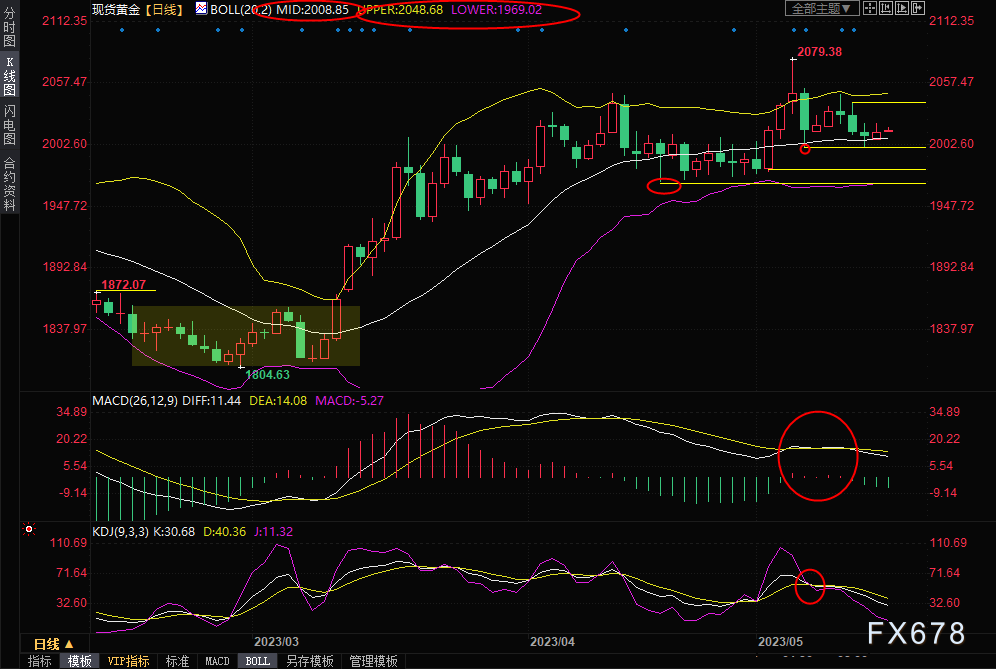Open the 合约资料 side tab
This screenshot has height=669, width=996.
pyautogui.click(x=9, y=183)
